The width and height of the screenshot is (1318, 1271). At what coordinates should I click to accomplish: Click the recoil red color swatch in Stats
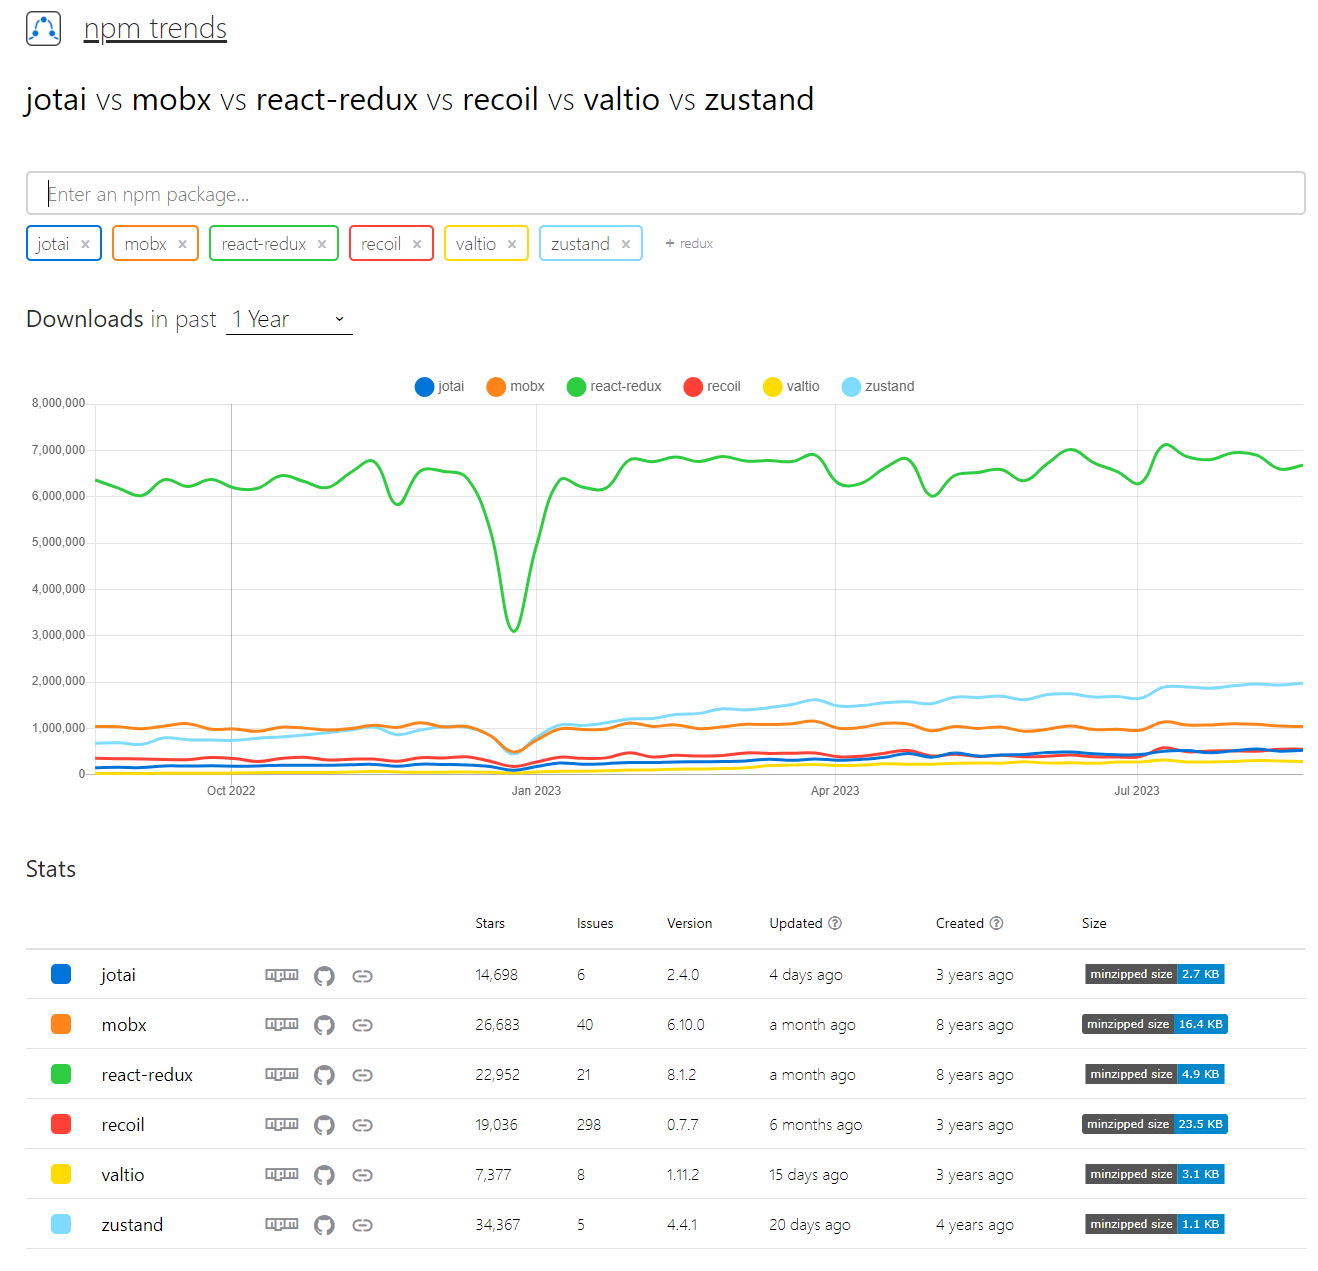(61, 1125)
